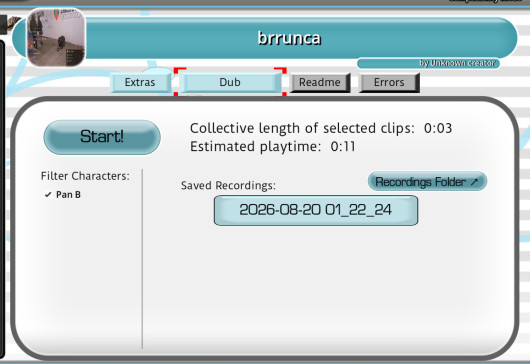Click the brrunca title text

coord(289,38)
